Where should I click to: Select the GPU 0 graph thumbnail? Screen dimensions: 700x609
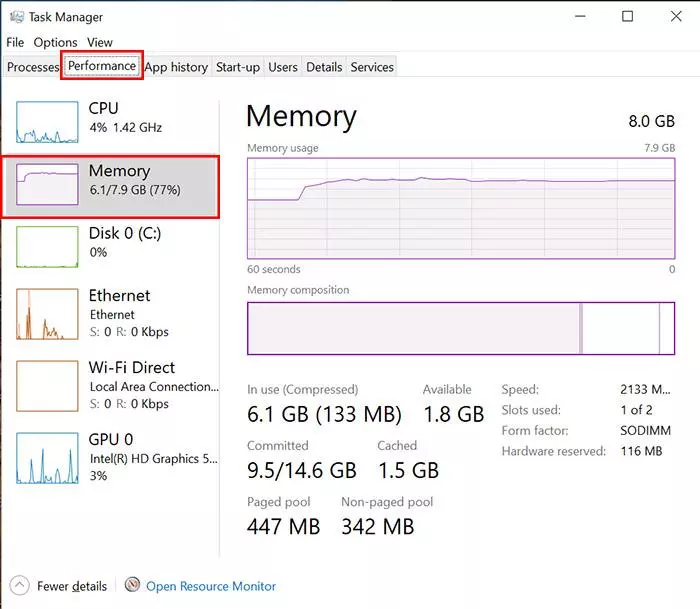coord(47,458)
